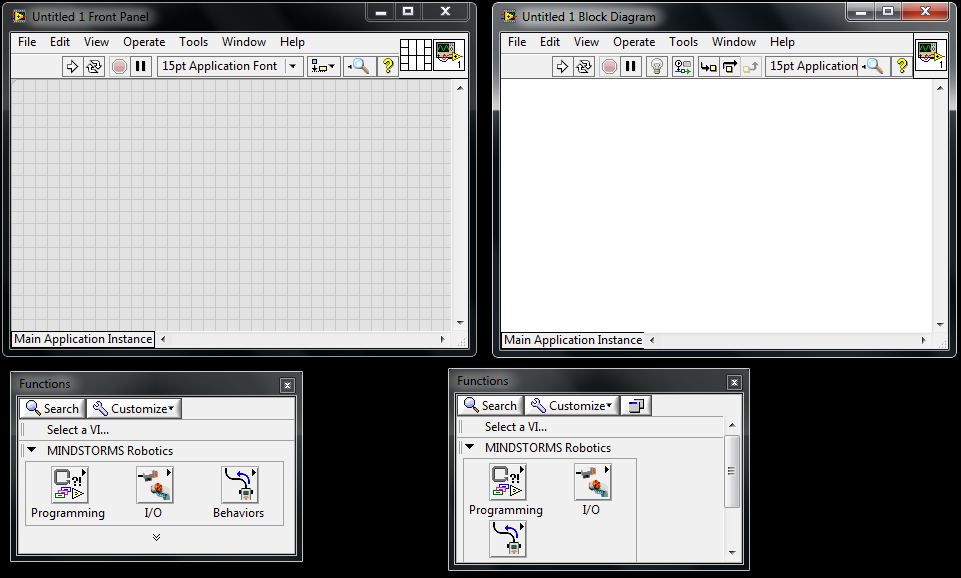The width and height of the screenshot is (961, 578).
Task: Click scrollbar thumb in right Functions palette
Action: pos(732,471)
